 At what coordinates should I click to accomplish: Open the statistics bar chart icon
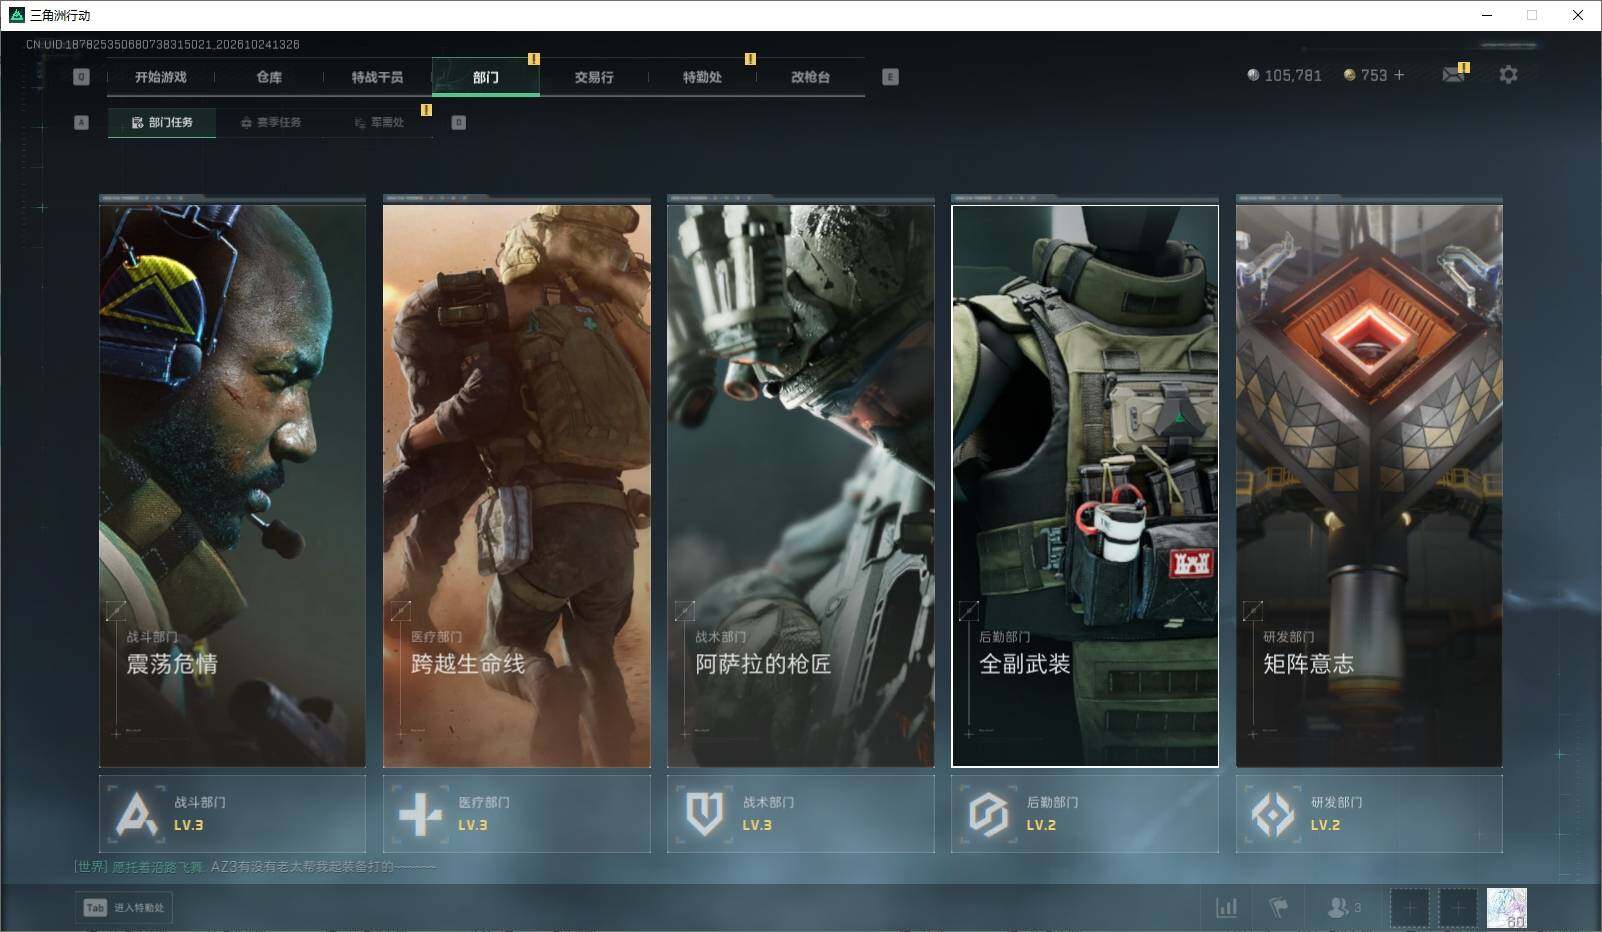[1226, 907]
